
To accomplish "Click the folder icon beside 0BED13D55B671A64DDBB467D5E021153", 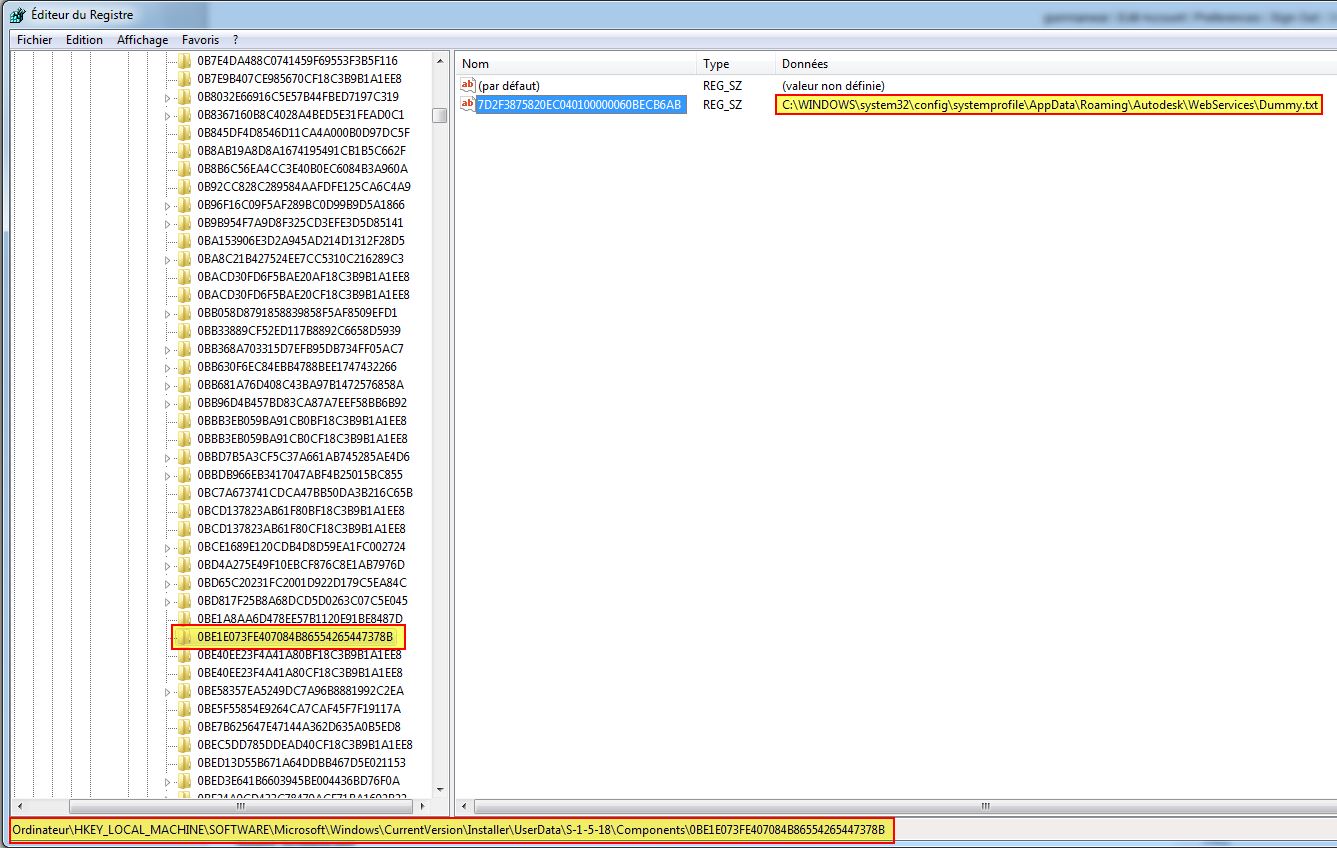I will tap(184, 763).
